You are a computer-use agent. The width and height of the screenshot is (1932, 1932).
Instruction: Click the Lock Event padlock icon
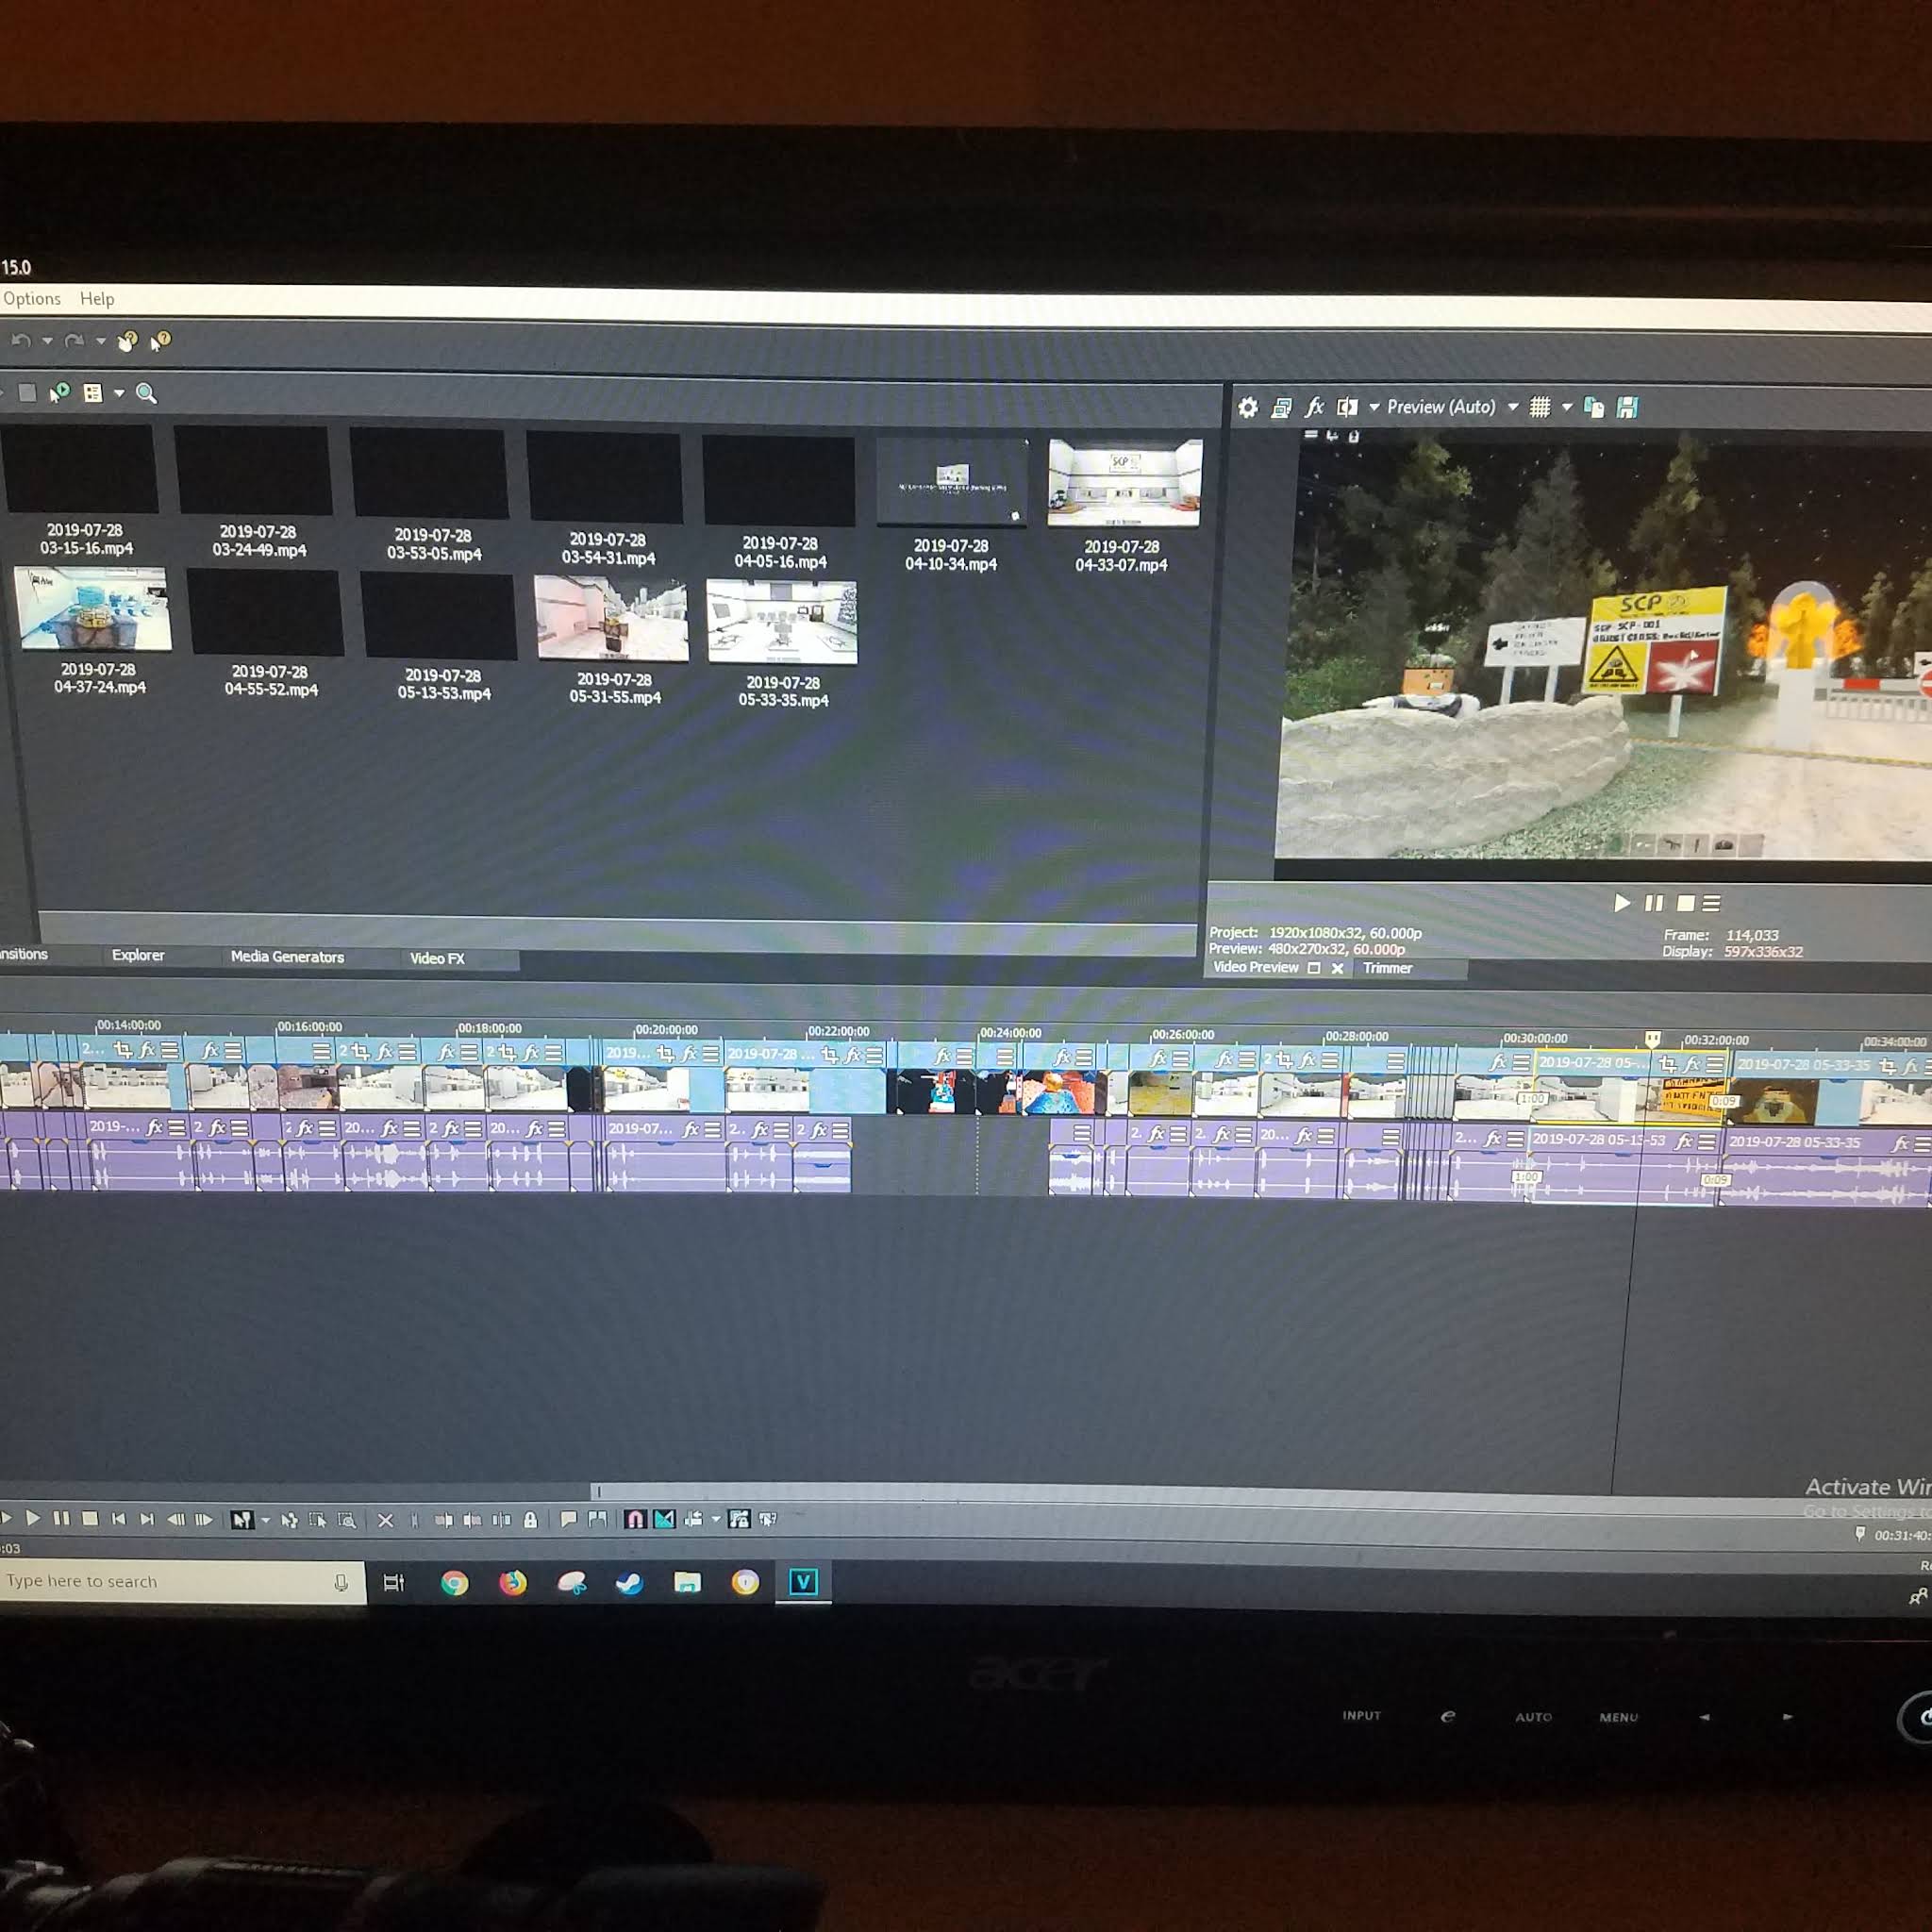point(530,1520)
